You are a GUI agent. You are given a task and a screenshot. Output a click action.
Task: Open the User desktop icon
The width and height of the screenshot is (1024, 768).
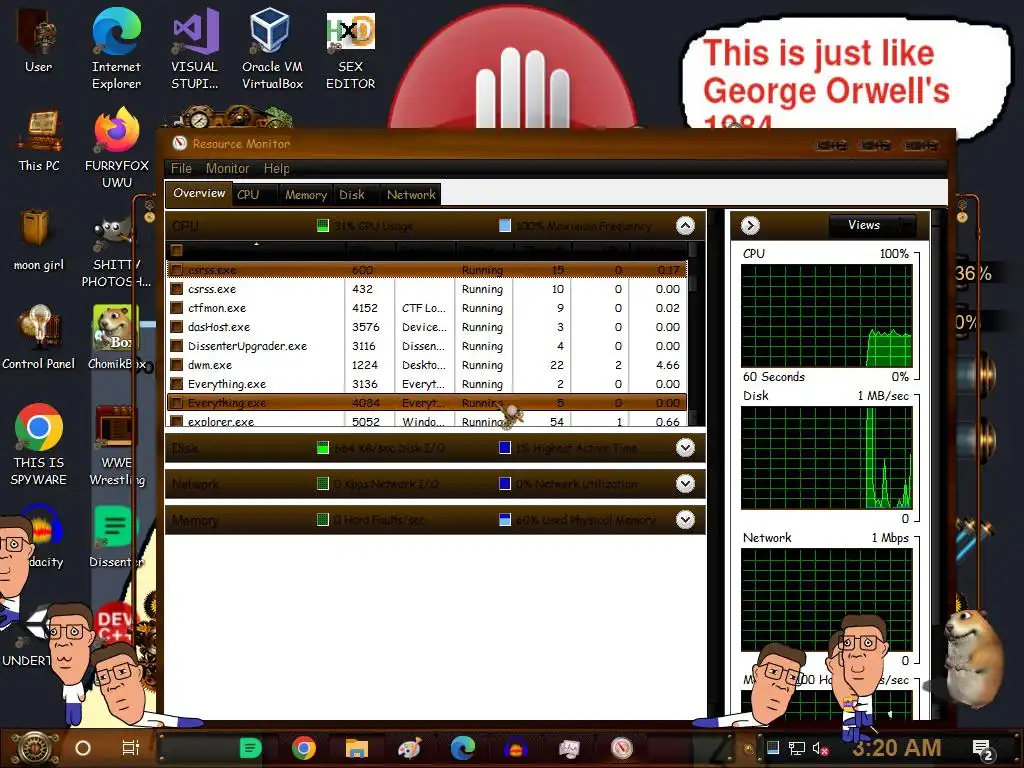tap(39, 40)
